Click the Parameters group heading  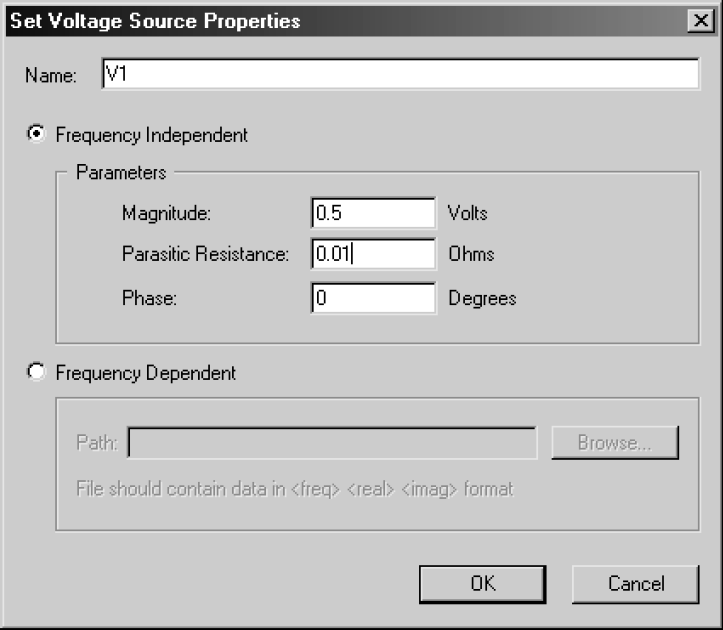click(121, 173)
